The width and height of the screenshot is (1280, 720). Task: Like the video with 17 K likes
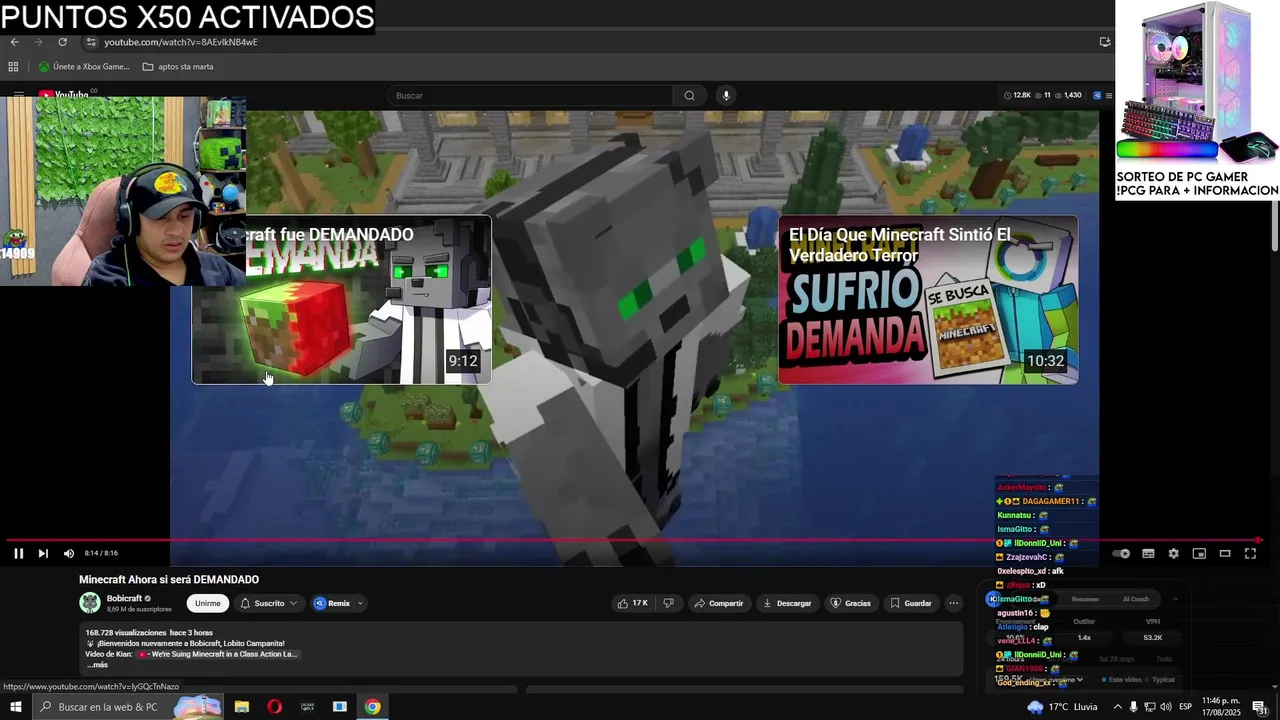click(x=632, y=603)
